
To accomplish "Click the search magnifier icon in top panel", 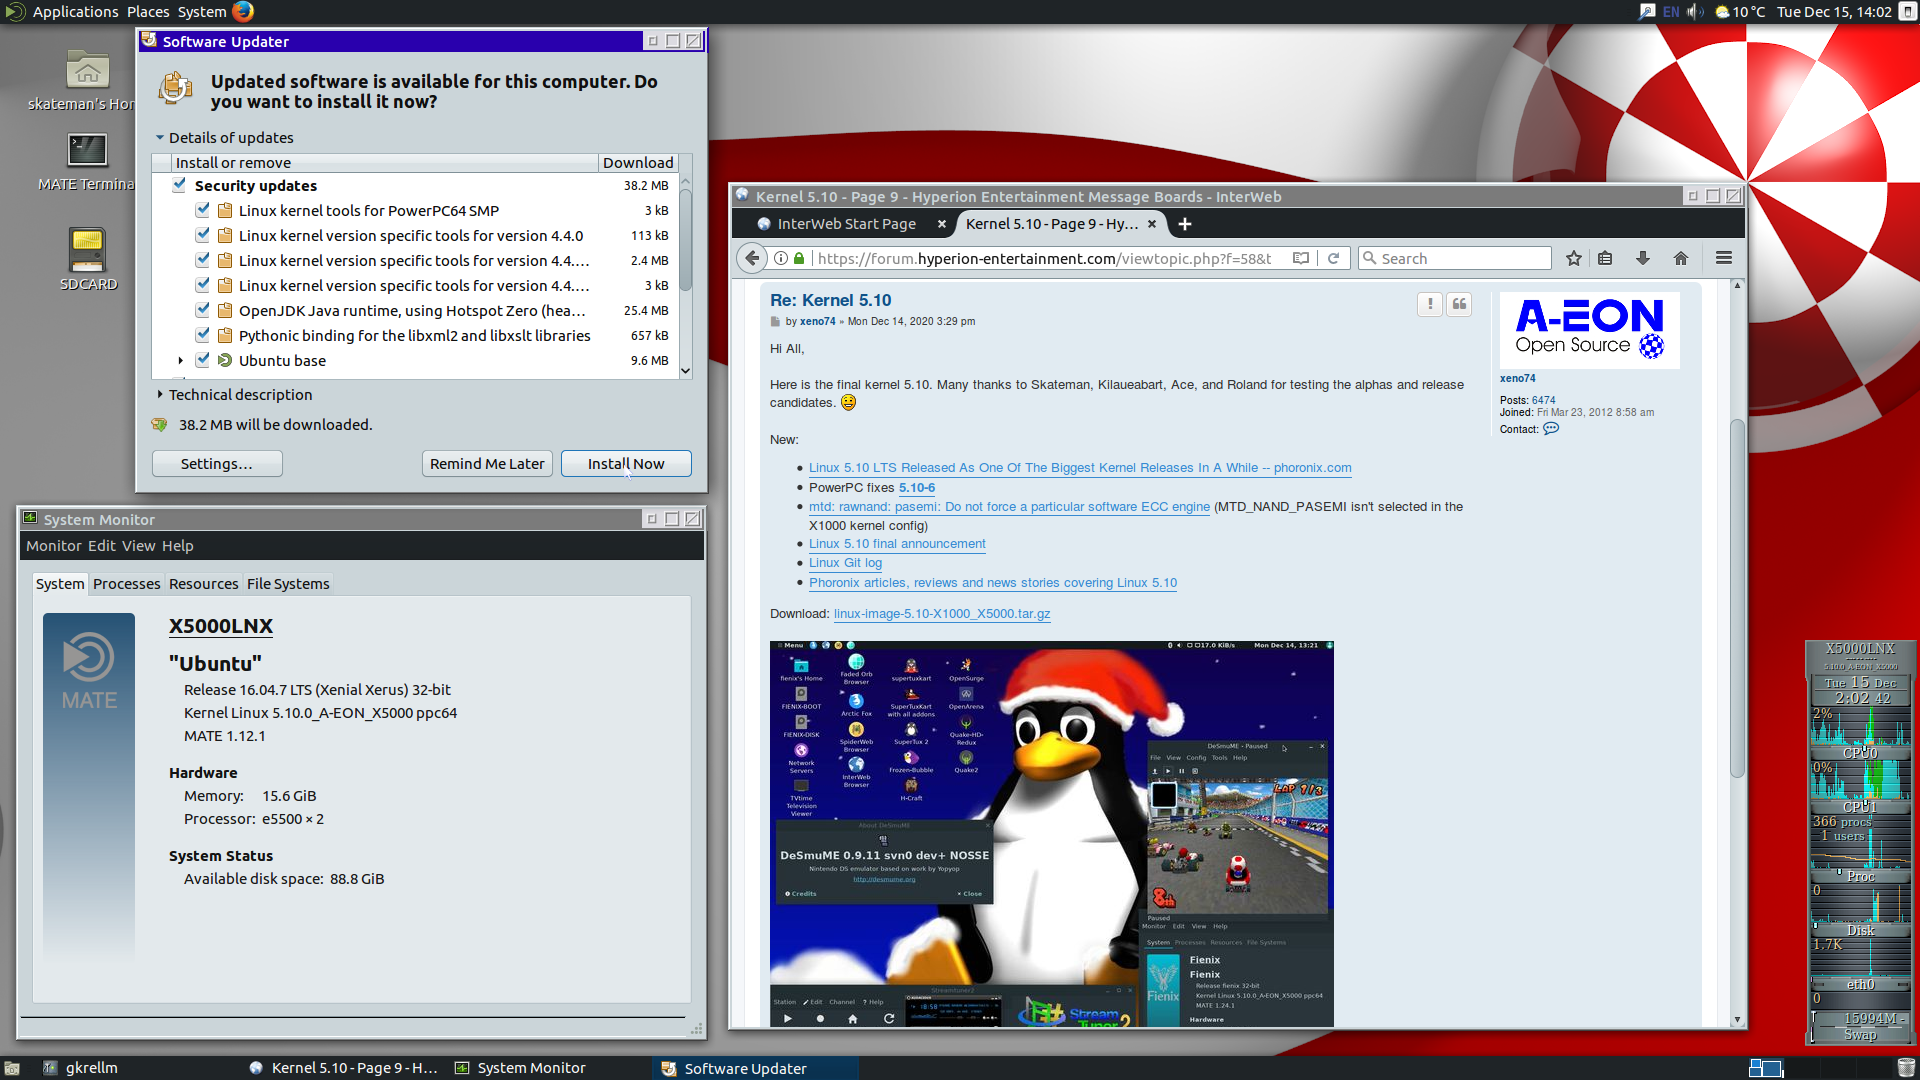I will pos(1647,12).
